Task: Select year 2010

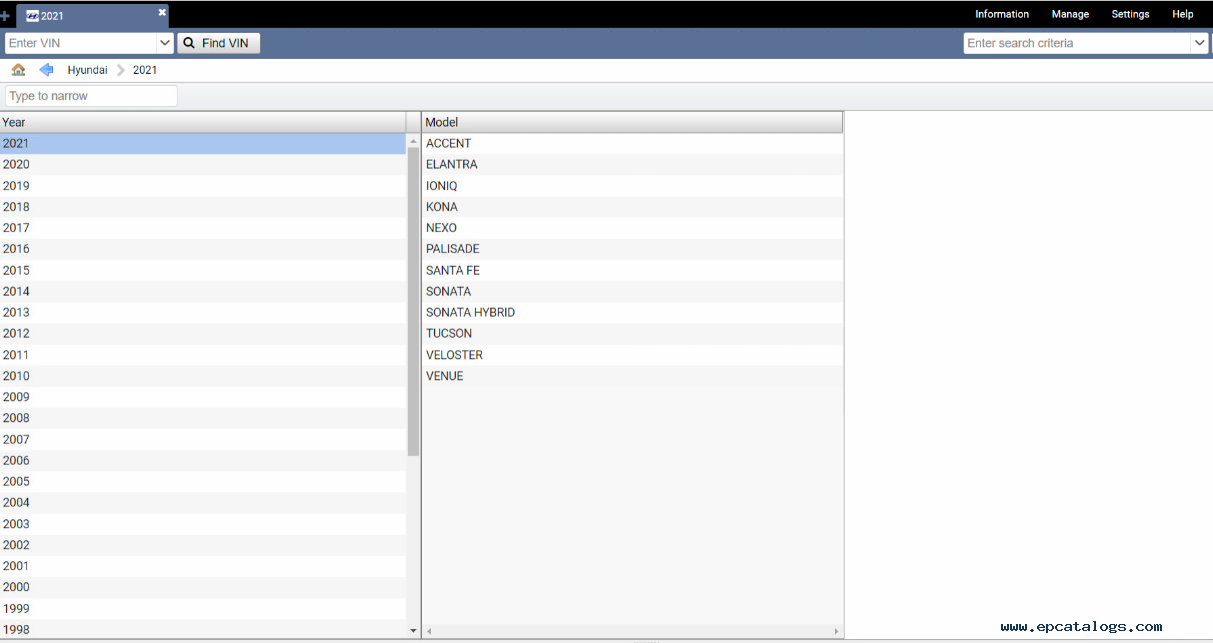Action: pos(203,376)
